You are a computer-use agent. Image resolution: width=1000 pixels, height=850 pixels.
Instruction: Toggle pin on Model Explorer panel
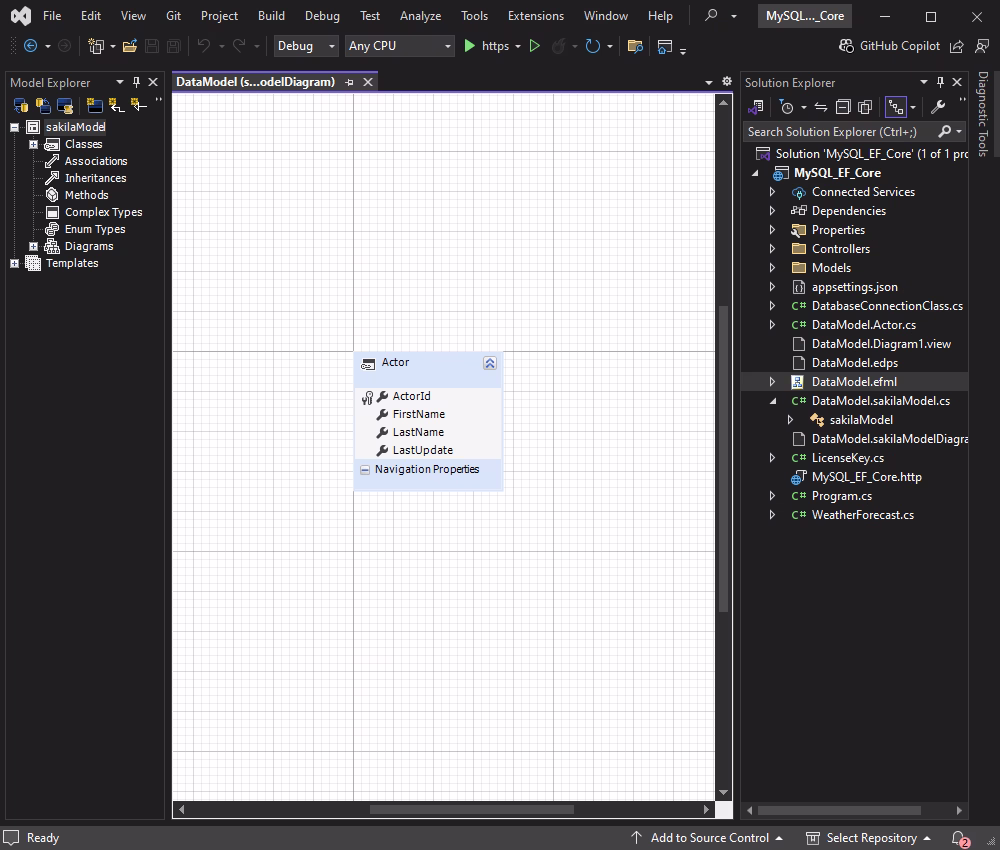tap(137, 82)
